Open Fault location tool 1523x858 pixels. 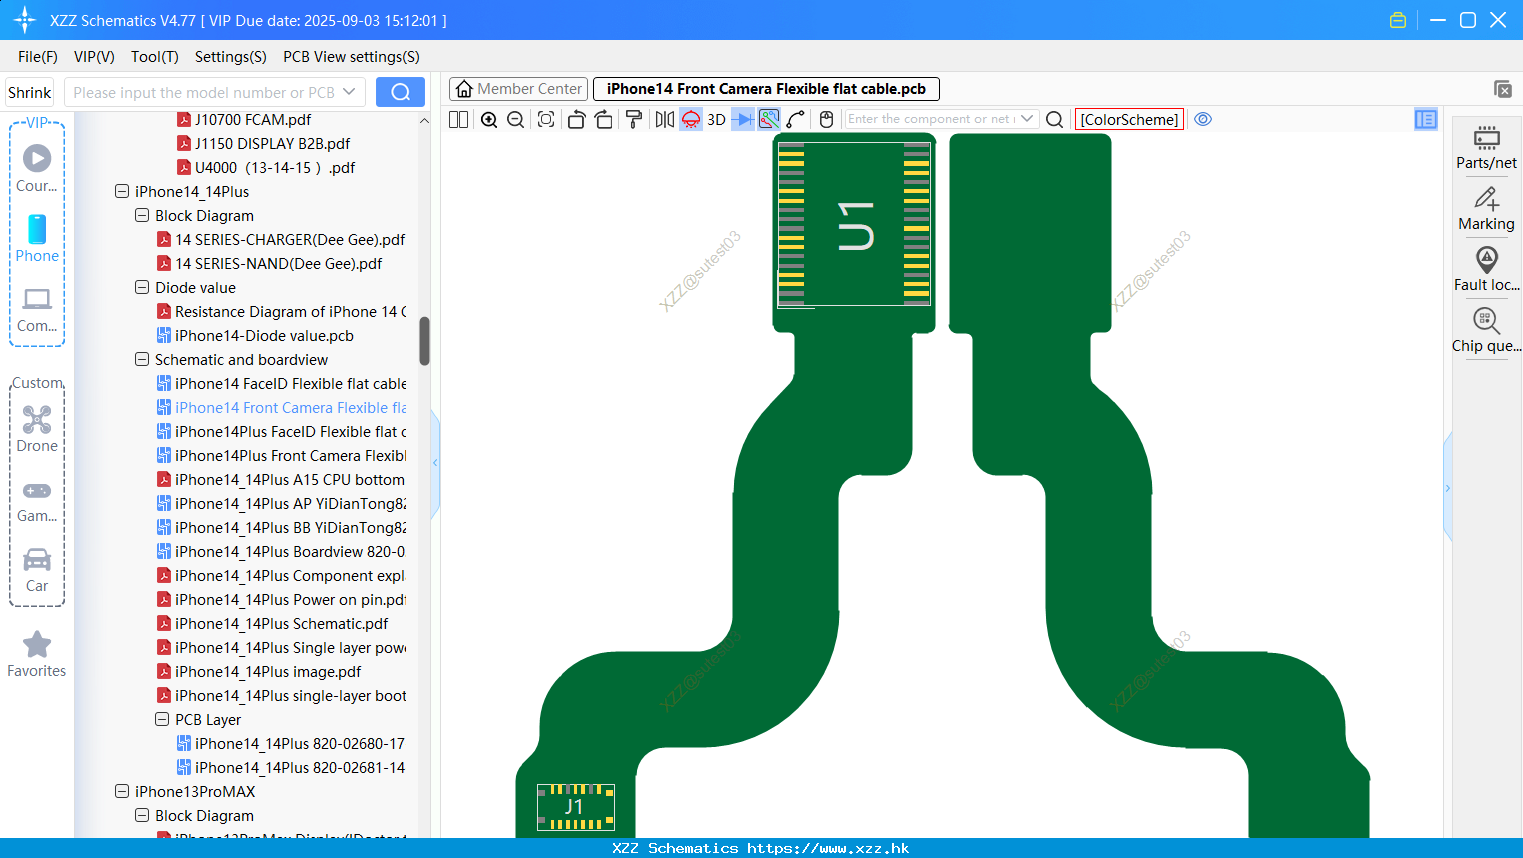click(1486, 270)
